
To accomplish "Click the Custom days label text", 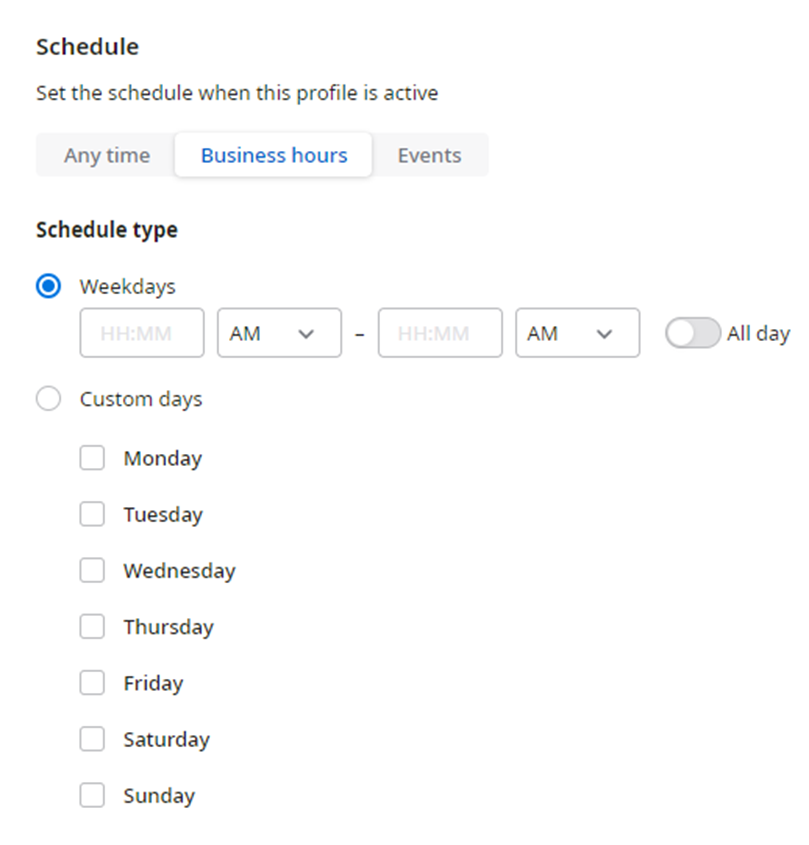I will [x=141, y=399].
